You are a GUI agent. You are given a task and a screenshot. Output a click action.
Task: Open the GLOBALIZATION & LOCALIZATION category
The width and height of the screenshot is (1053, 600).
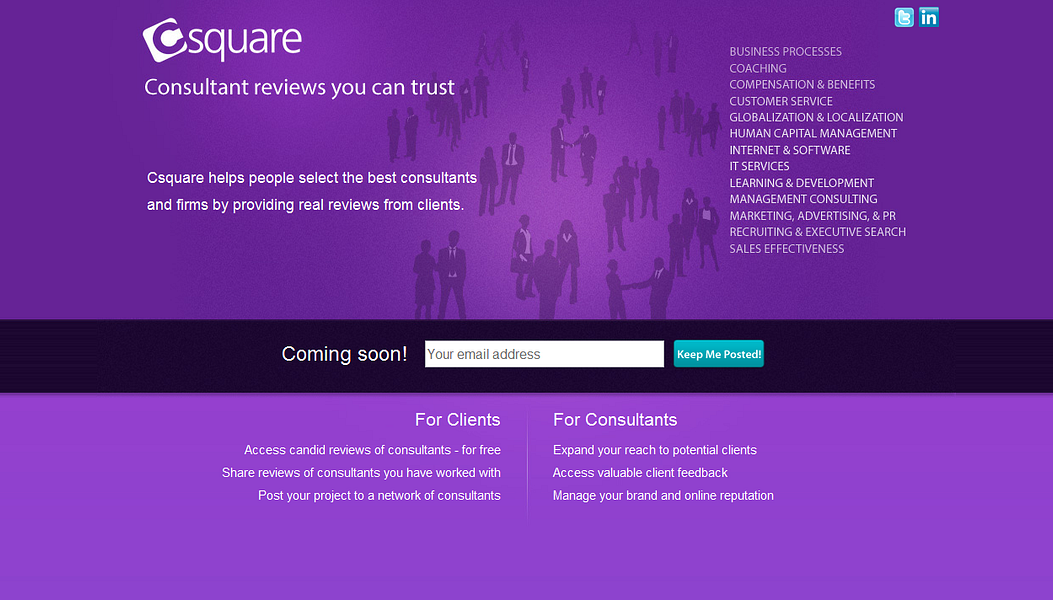[x=816, y=117]
